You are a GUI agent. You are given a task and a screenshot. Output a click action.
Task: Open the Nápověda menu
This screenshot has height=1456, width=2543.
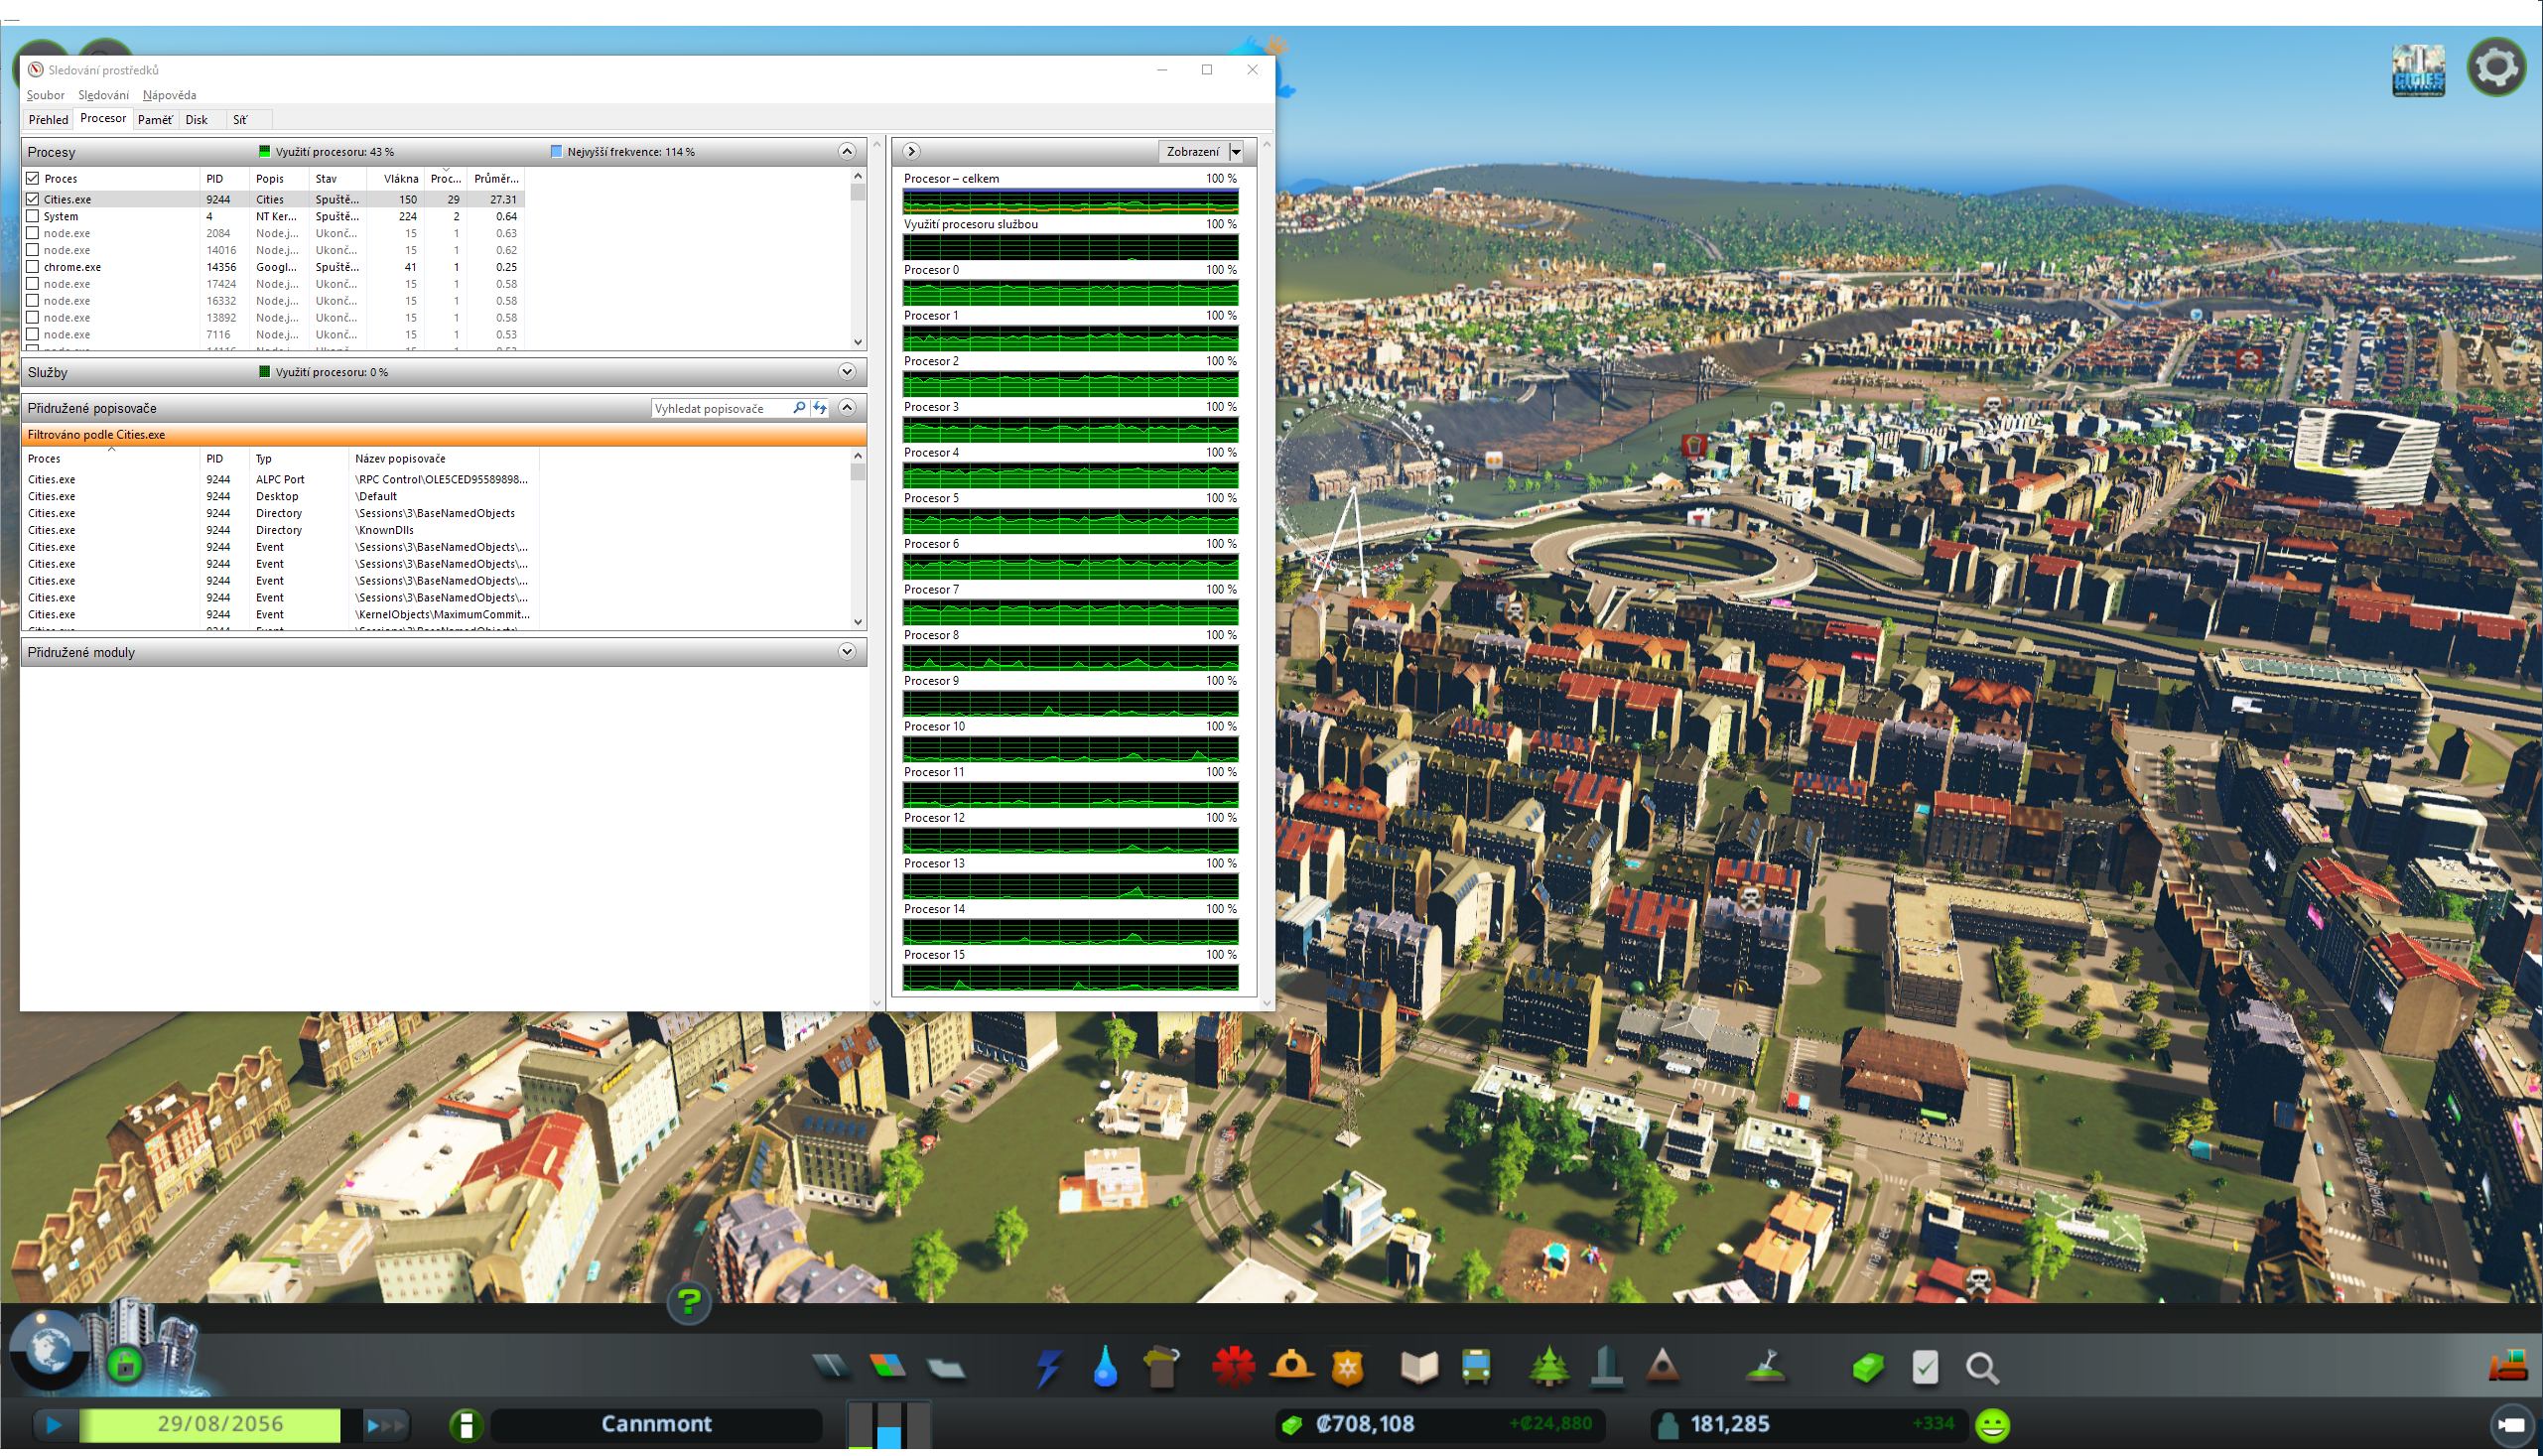169,96
